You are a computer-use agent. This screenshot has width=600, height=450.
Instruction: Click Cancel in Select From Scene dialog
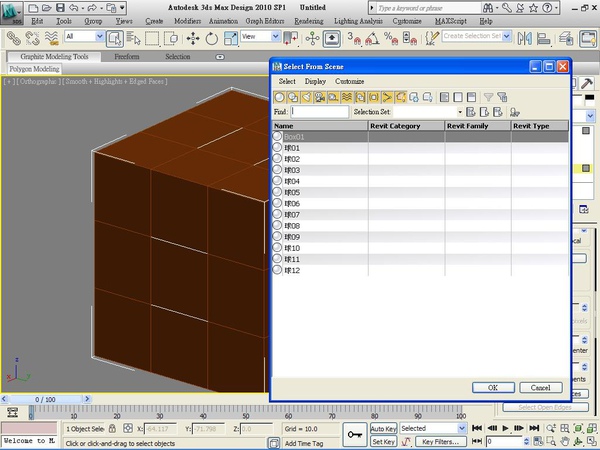pyautogui.click(x=541, y=388)
